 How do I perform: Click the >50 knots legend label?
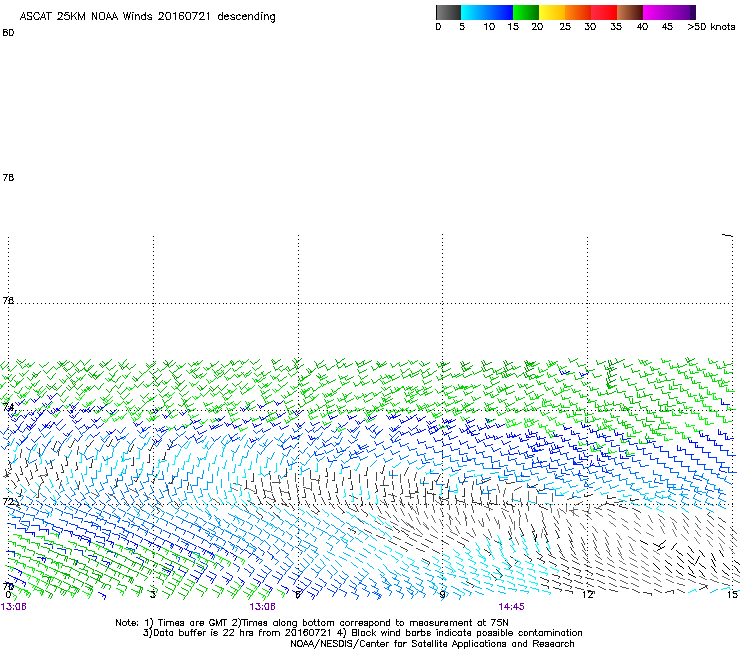(x=711, y=27)
